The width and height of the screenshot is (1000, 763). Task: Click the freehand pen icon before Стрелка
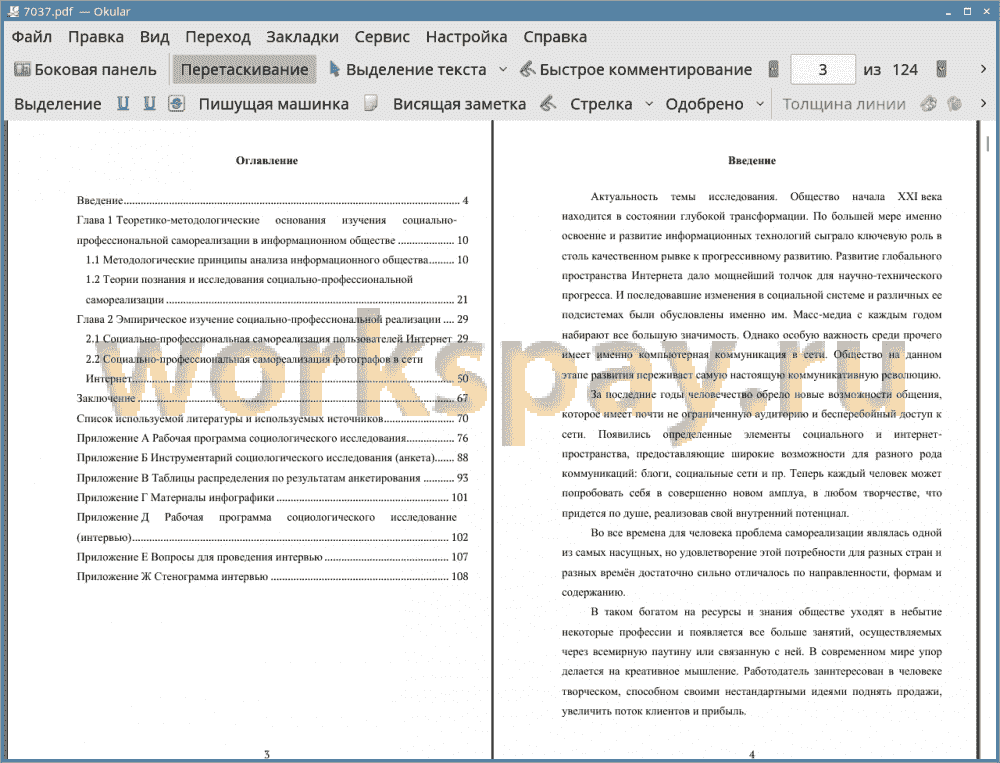tap(548, 103)
